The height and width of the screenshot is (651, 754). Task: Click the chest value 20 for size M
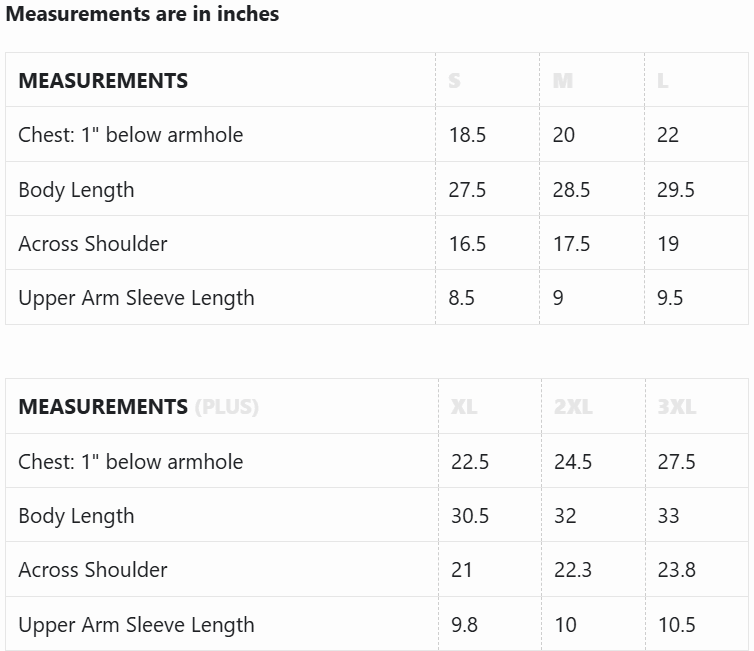pyautogui.click(x=564, y=135)
